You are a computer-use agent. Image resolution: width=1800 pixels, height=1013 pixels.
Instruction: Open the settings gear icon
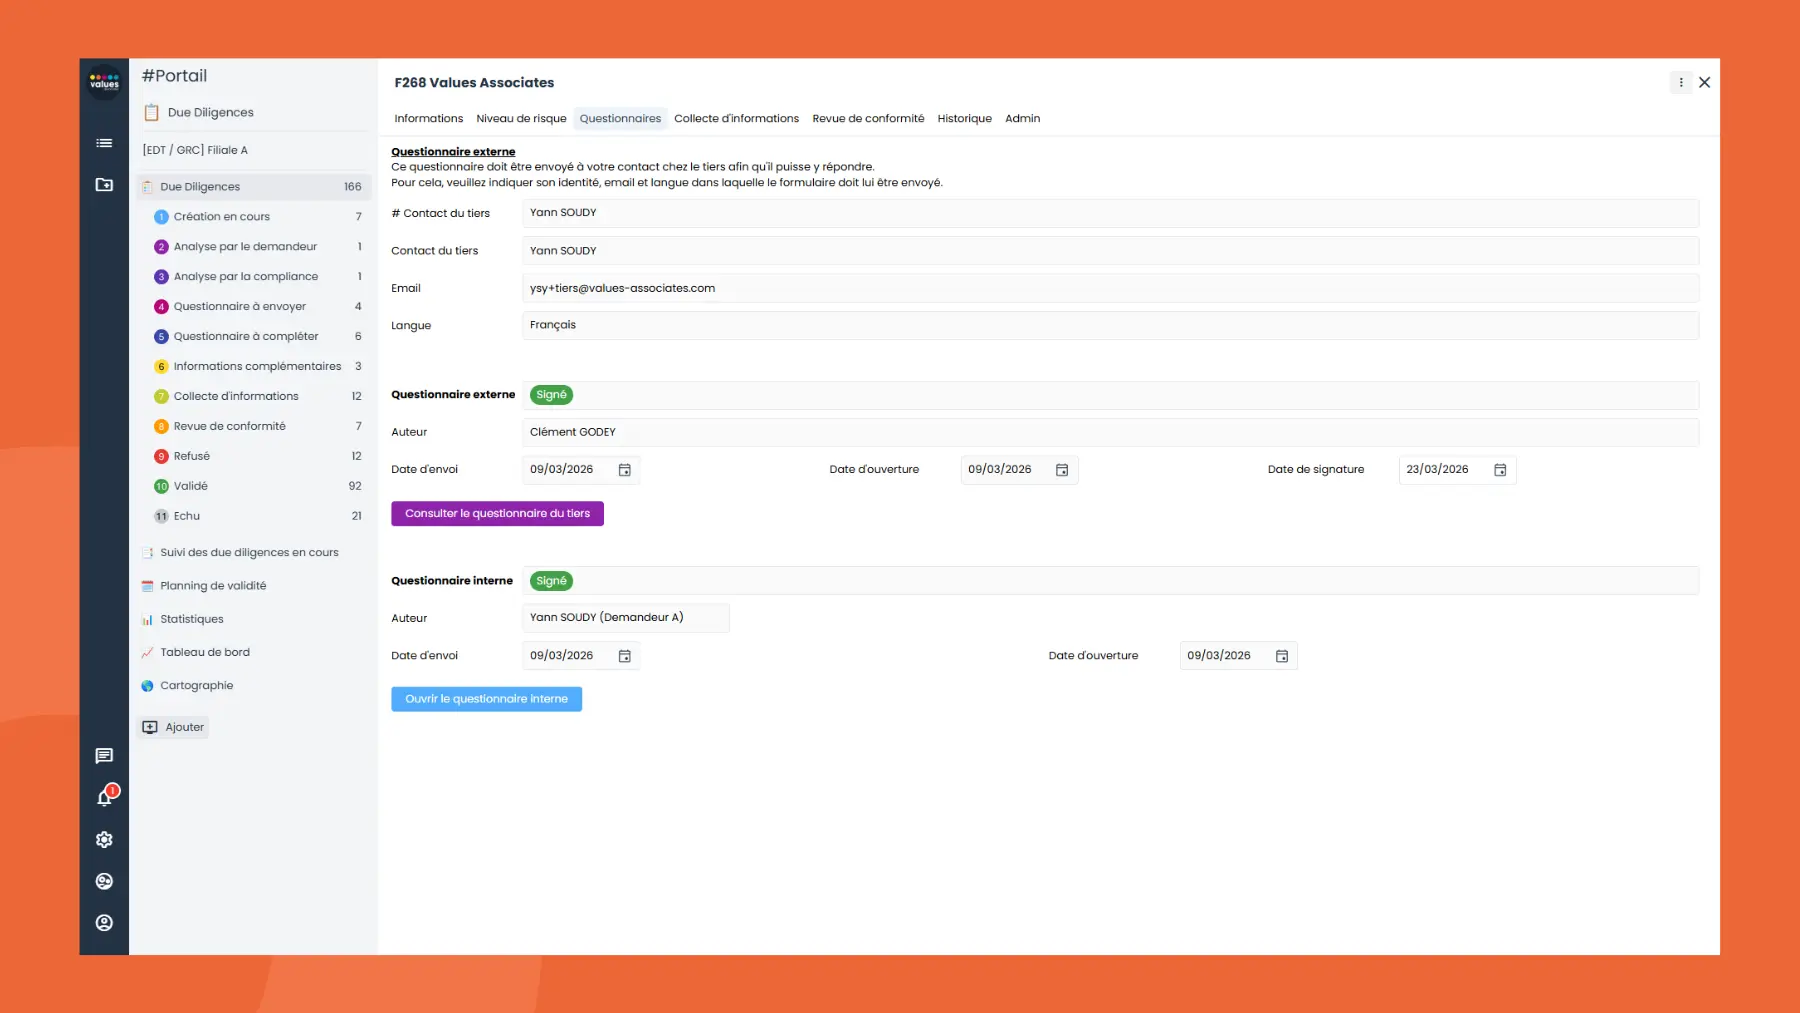(103, 839)
